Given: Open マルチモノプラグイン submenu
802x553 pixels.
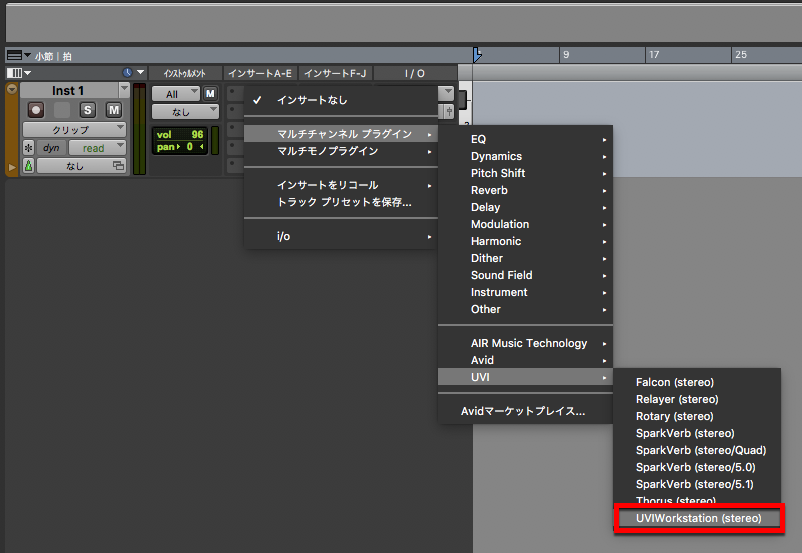Looking at the screenshot, I should pos(341,151).
